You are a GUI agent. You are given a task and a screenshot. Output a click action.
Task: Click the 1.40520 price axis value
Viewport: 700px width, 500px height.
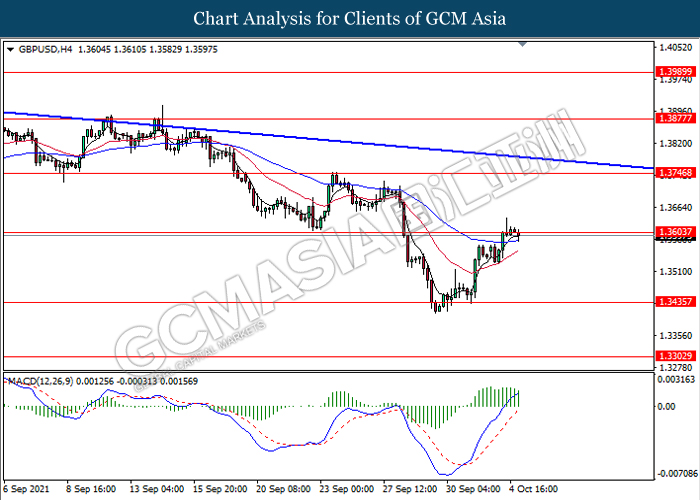676,47
